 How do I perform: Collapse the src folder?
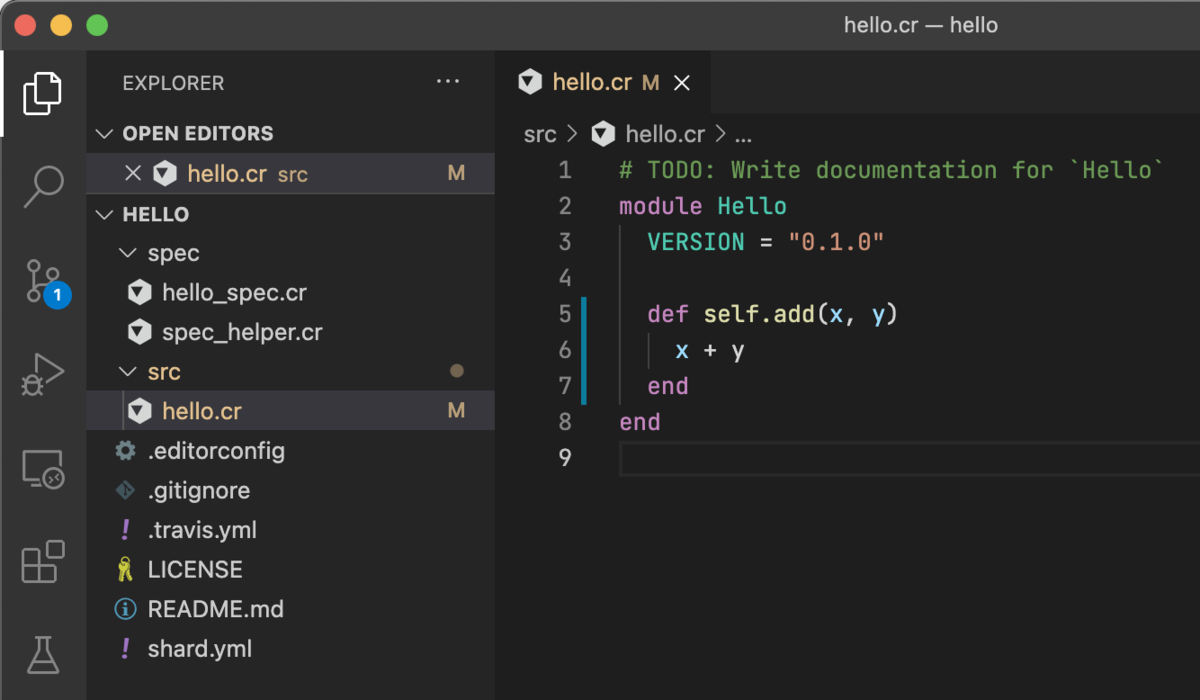128,372
